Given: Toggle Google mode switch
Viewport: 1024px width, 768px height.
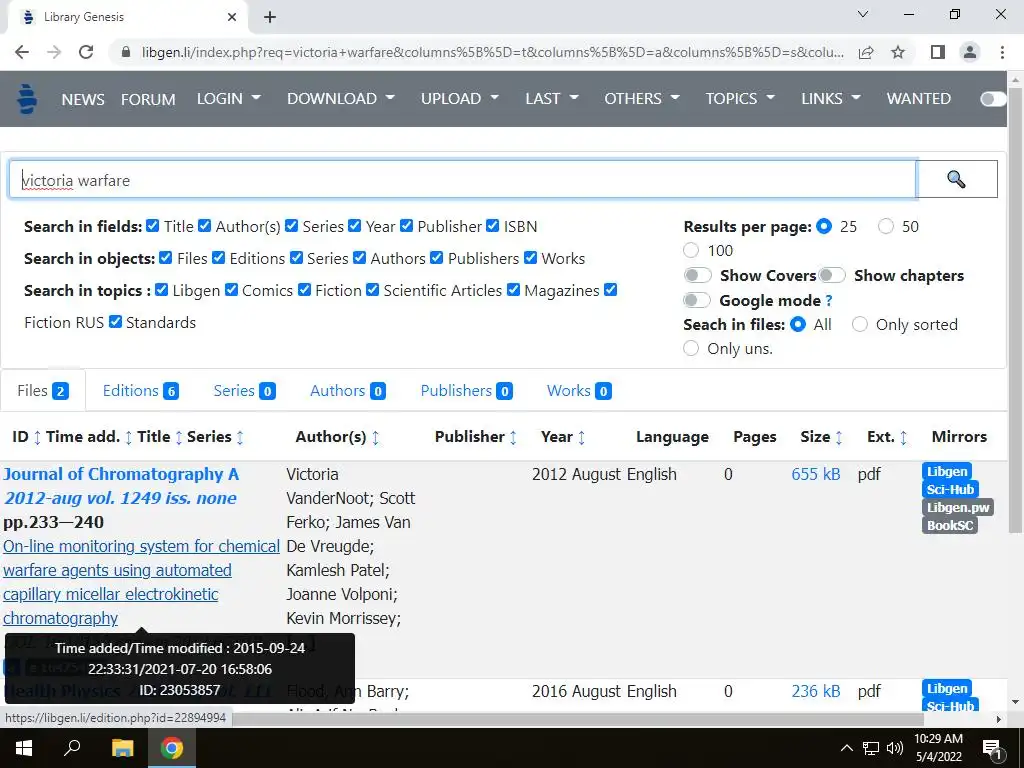Looking at the screenshot, I should (x=697, y=300).
